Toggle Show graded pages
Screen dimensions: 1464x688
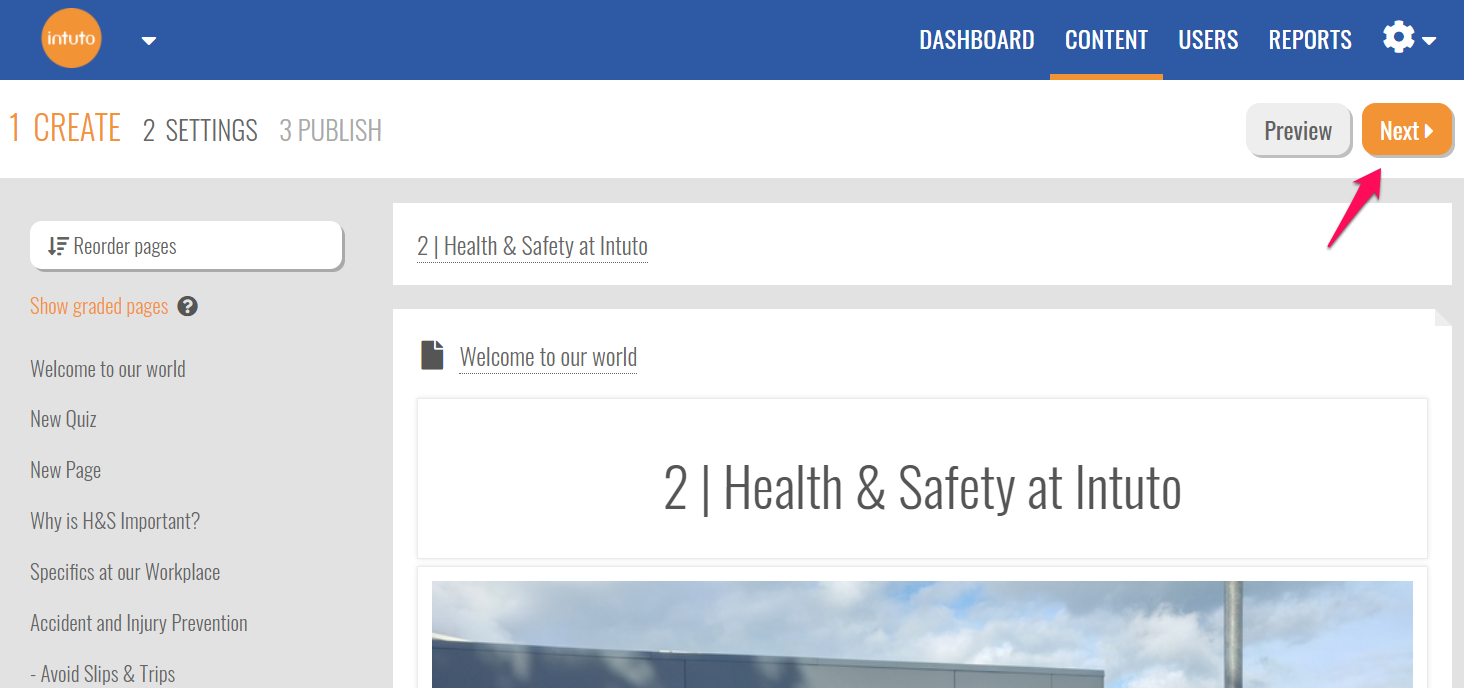[99, 306]
